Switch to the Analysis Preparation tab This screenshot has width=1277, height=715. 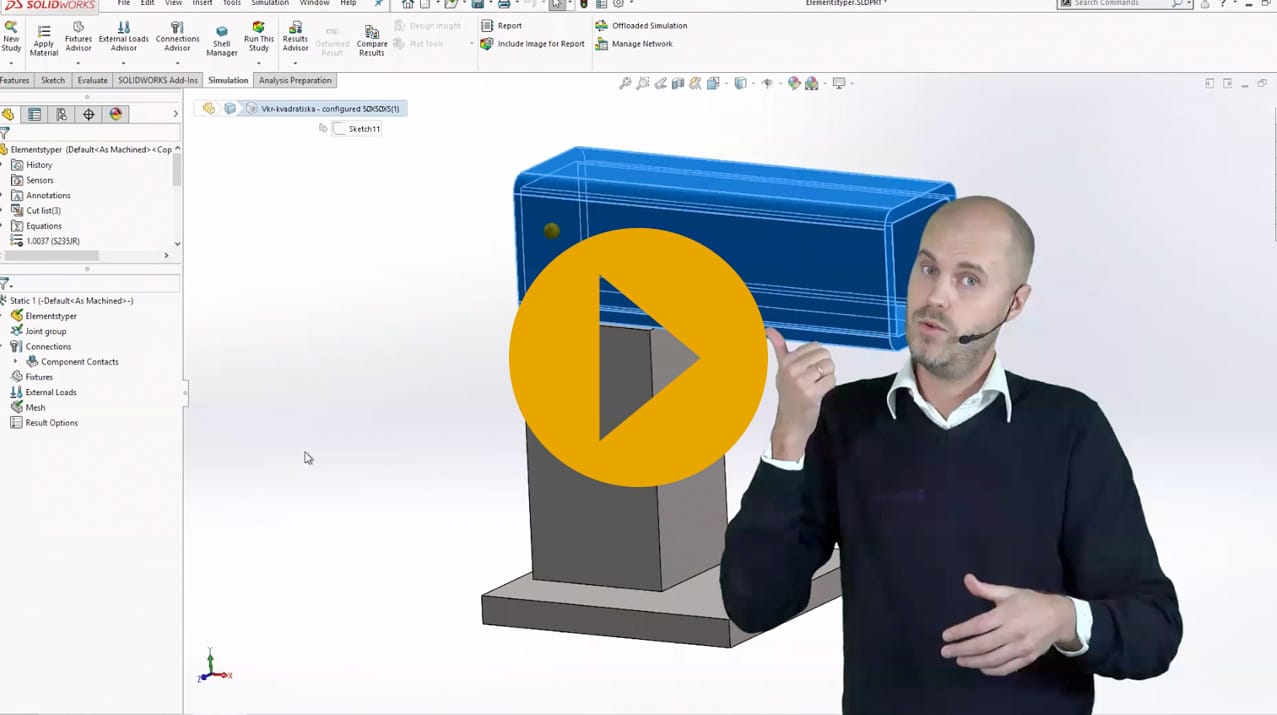pyautogui.click(x=295, y=80)
